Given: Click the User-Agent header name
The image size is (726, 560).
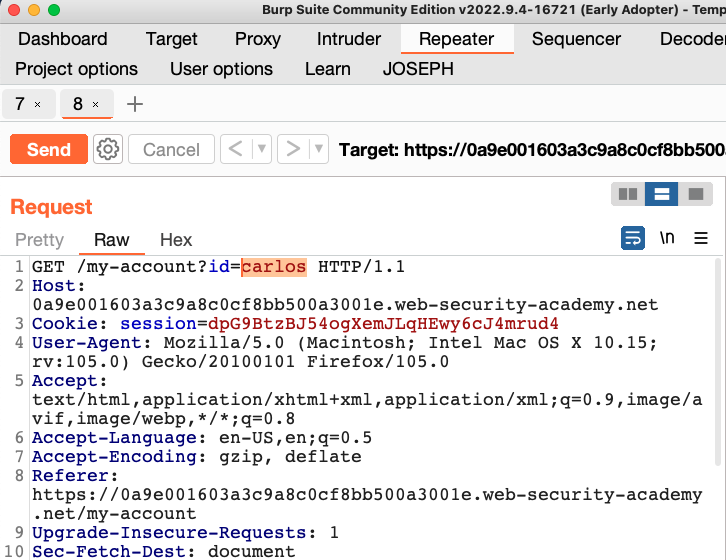Looking at the screenshot, I should point(87,343).
